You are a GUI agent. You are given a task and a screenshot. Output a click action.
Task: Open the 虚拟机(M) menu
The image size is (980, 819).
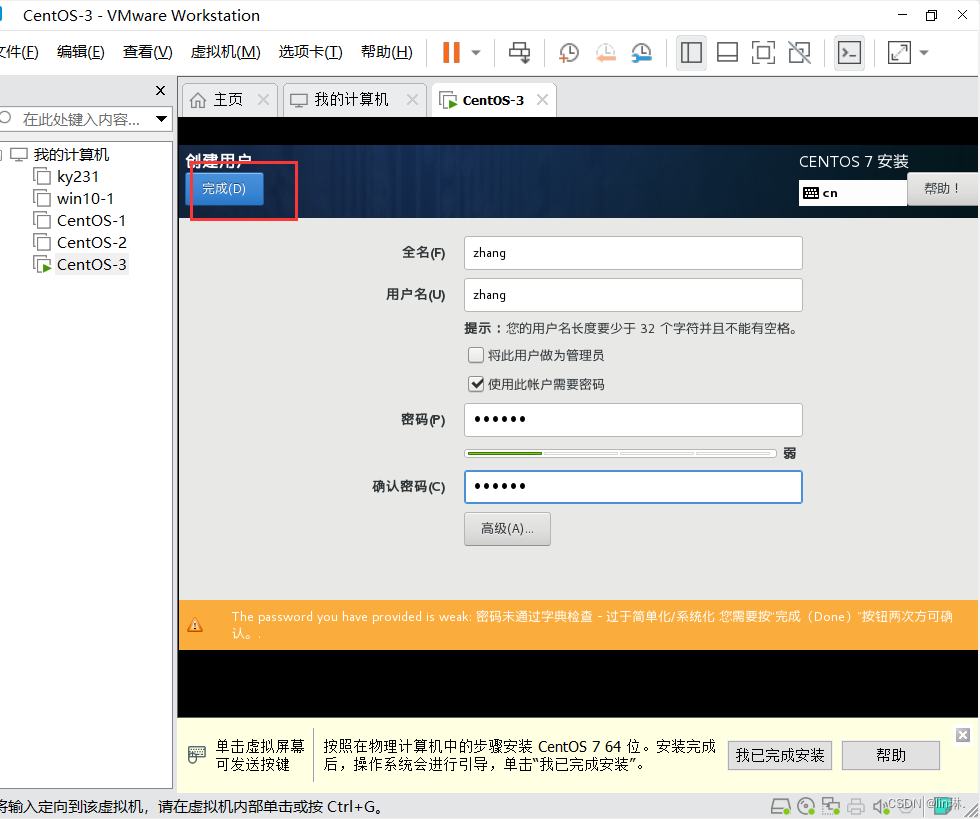(226, 52)
